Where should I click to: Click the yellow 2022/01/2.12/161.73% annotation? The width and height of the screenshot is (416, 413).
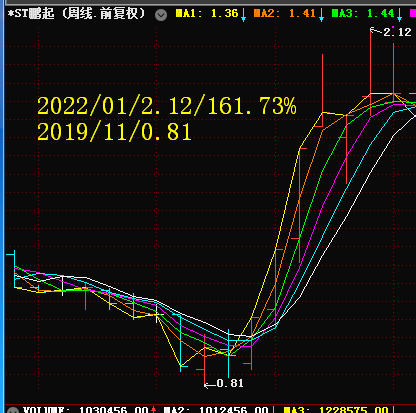(167, 106)
